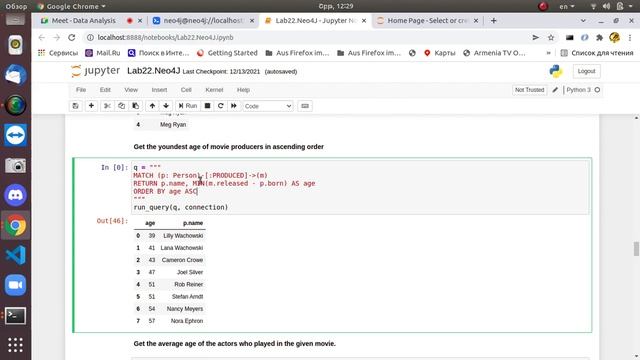Click the age column header
640x360 pixels.
click(150, 223)
